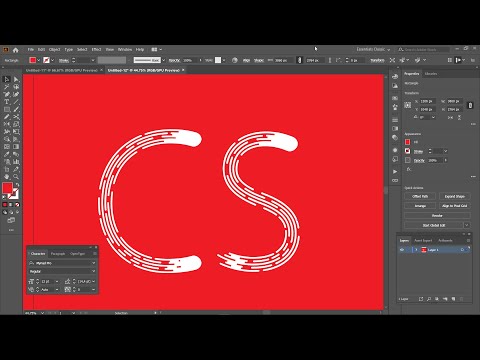Viewport: 480px width, 360px height.
Task: Select the Type tool
Action: click(7, 102)
